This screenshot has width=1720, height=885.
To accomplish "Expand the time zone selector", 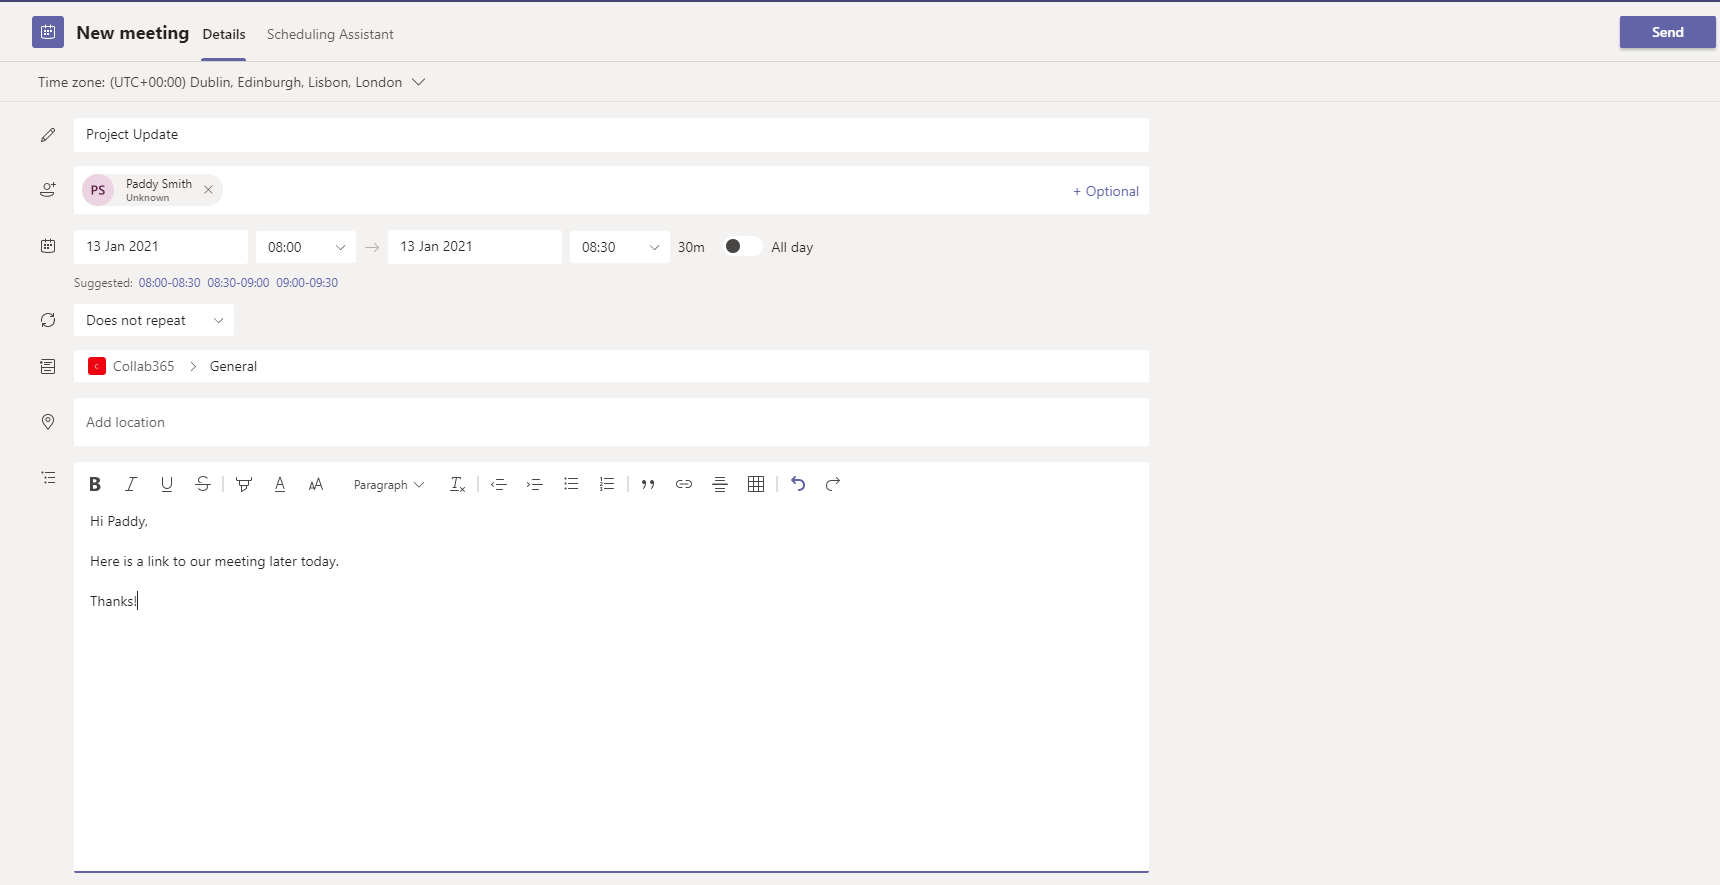I will coord(419,82).
